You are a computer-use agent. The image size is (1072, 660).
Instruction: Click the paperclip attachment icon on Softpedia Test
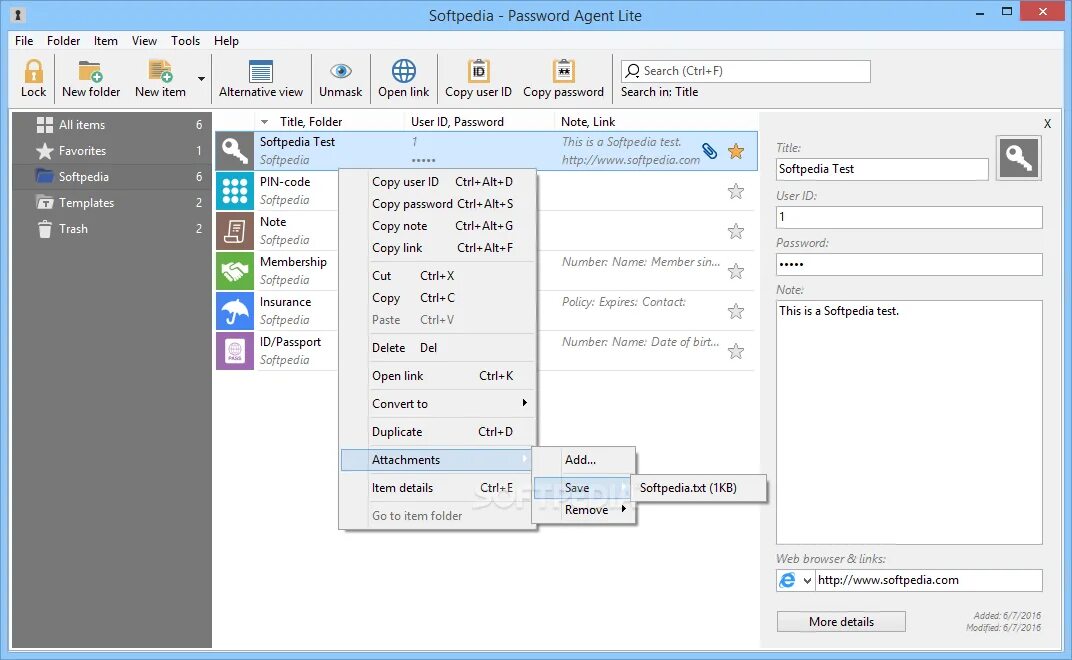click(709, 150)
